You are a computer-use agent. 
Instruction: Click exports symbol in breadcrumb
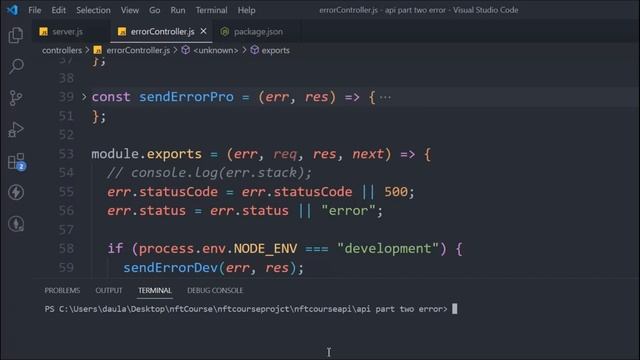[276, 50]
